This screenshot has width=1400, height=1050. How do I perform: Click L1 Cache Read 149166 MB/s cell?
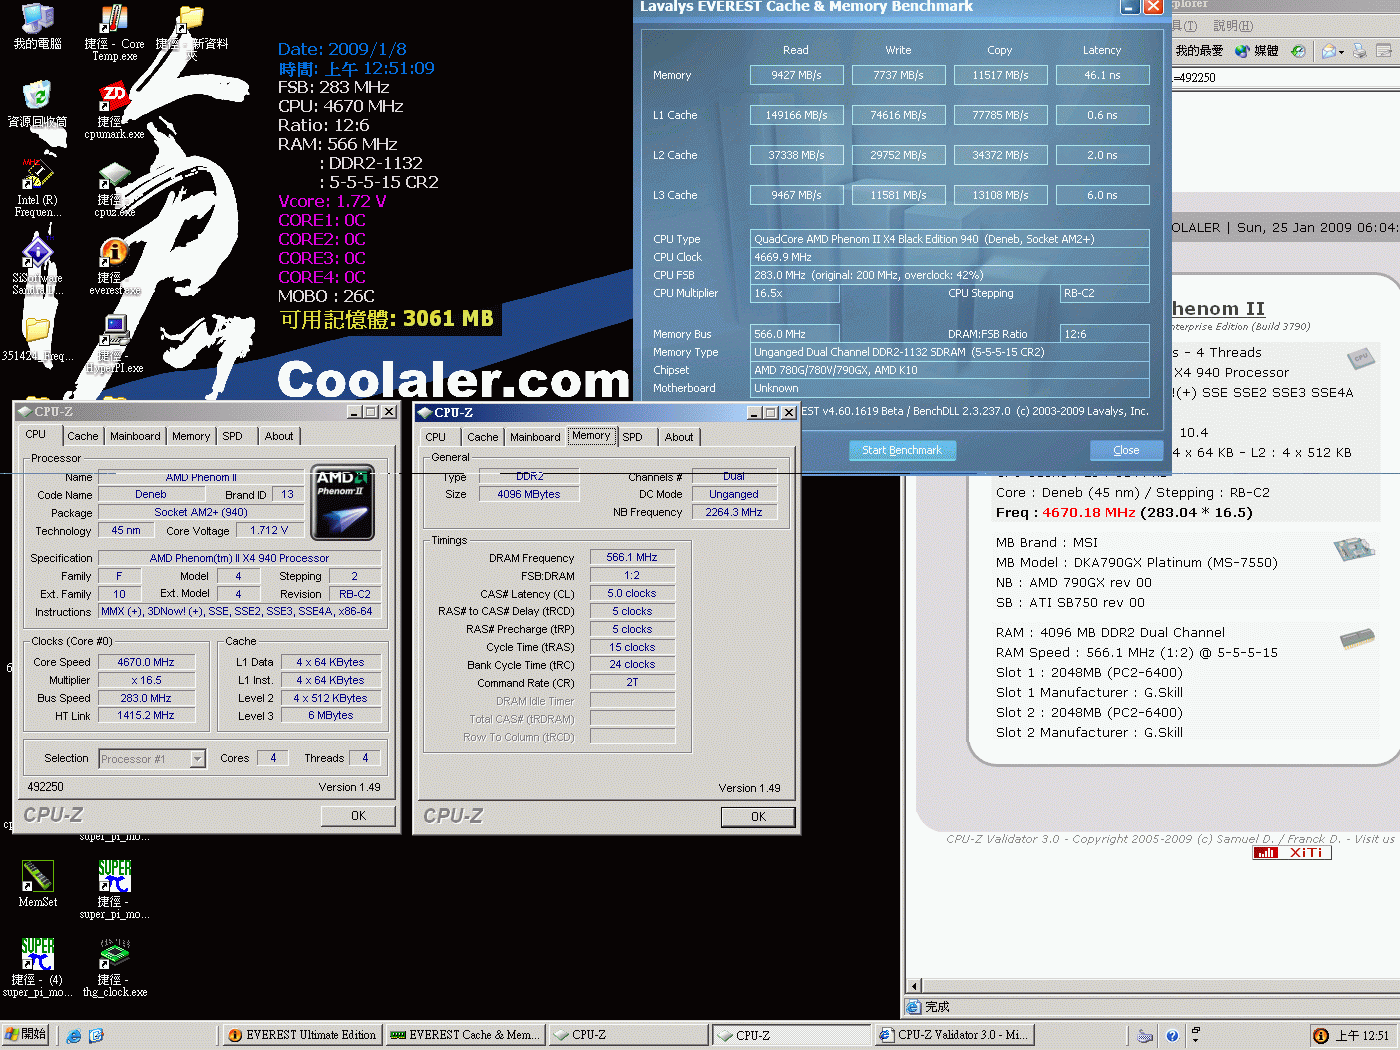tap(796, 115)
